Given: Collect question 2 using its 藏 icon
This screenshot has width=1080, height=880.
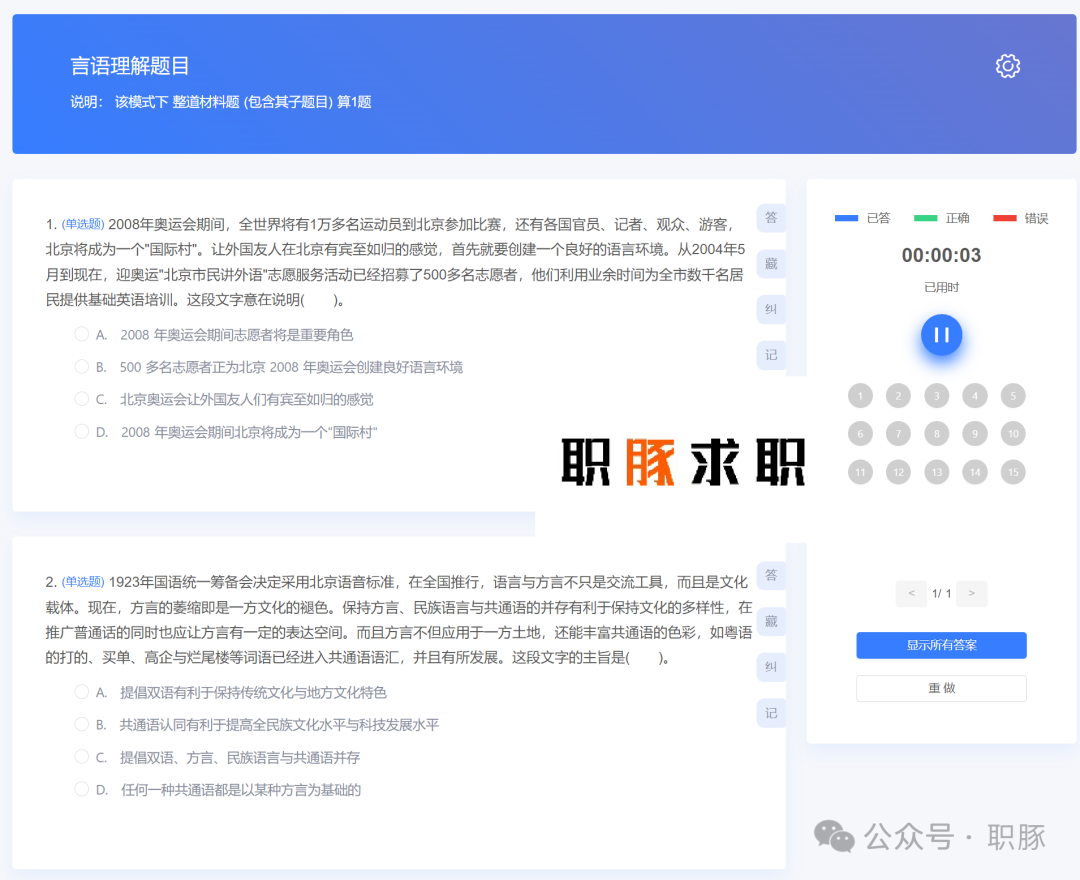Looking at the screenshot, I should (770, 621).
